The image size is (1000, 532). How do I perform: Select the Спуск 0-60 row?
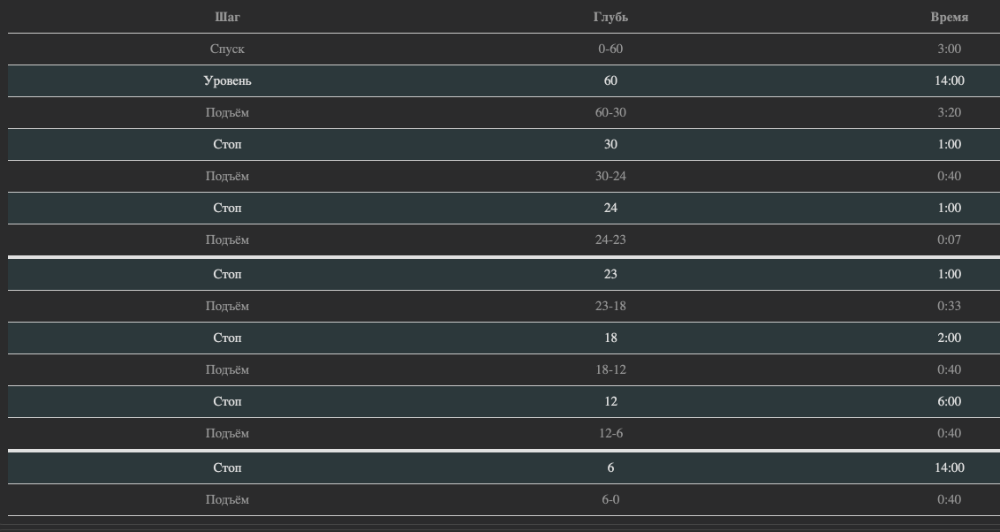[x=504, y=49]
